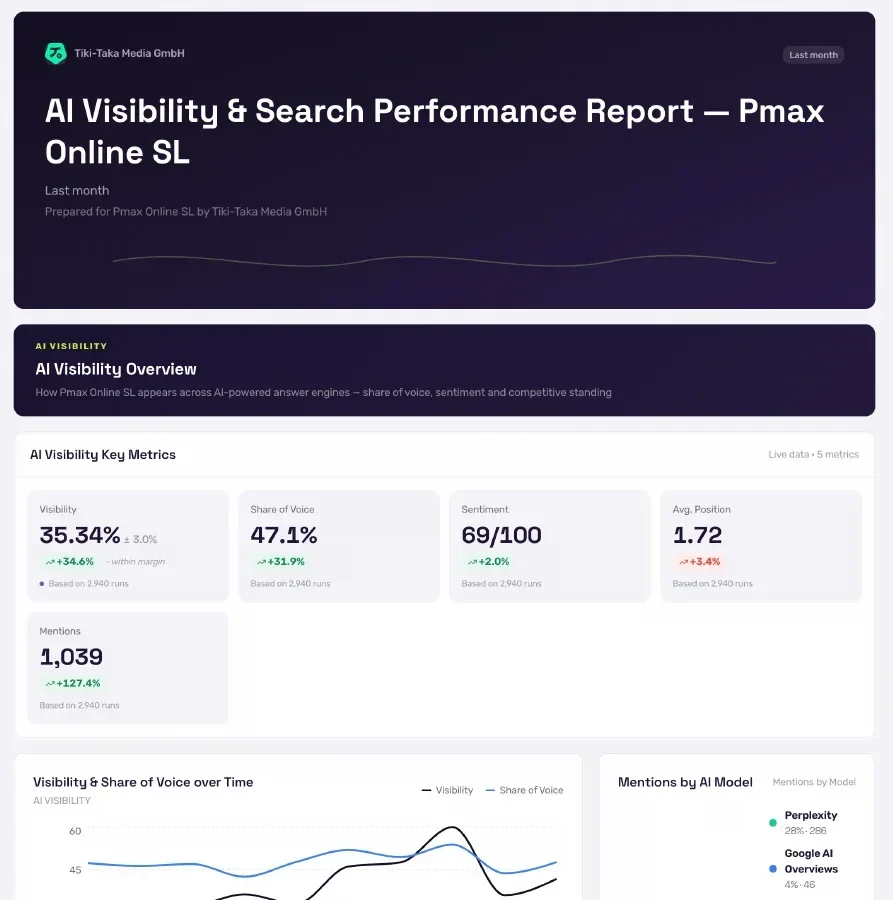Click the "Mentions by Model" label
The height and width of the screenshot is (900, 893).
814,782
